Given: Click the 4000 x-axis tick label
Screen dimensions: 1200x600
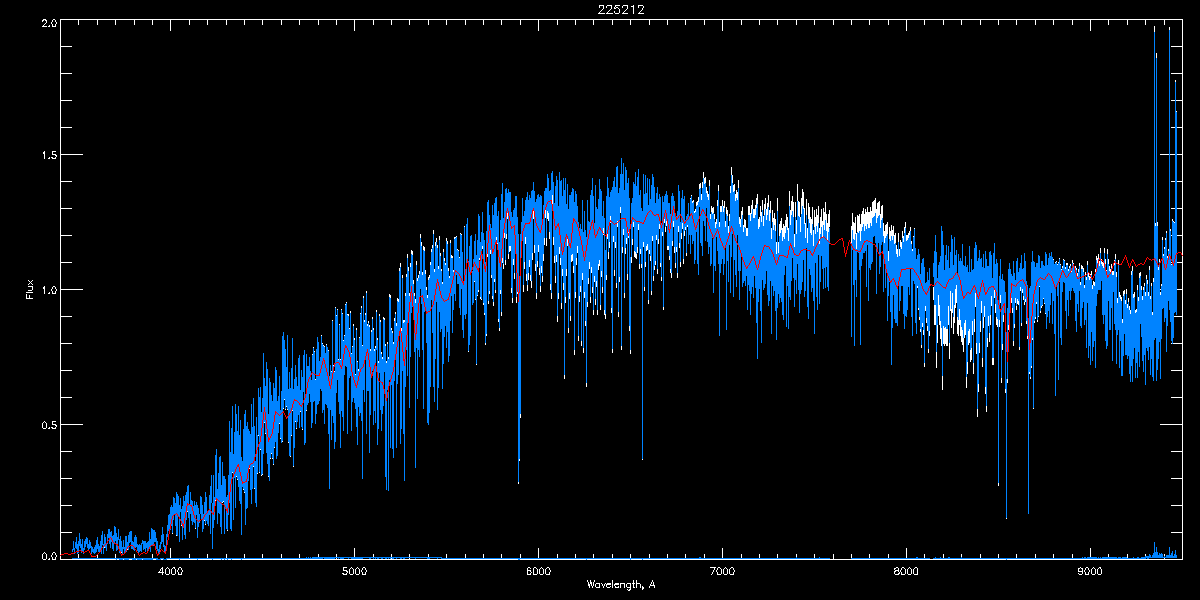Looking at the screenshot, I should click(x=171, y=572).
